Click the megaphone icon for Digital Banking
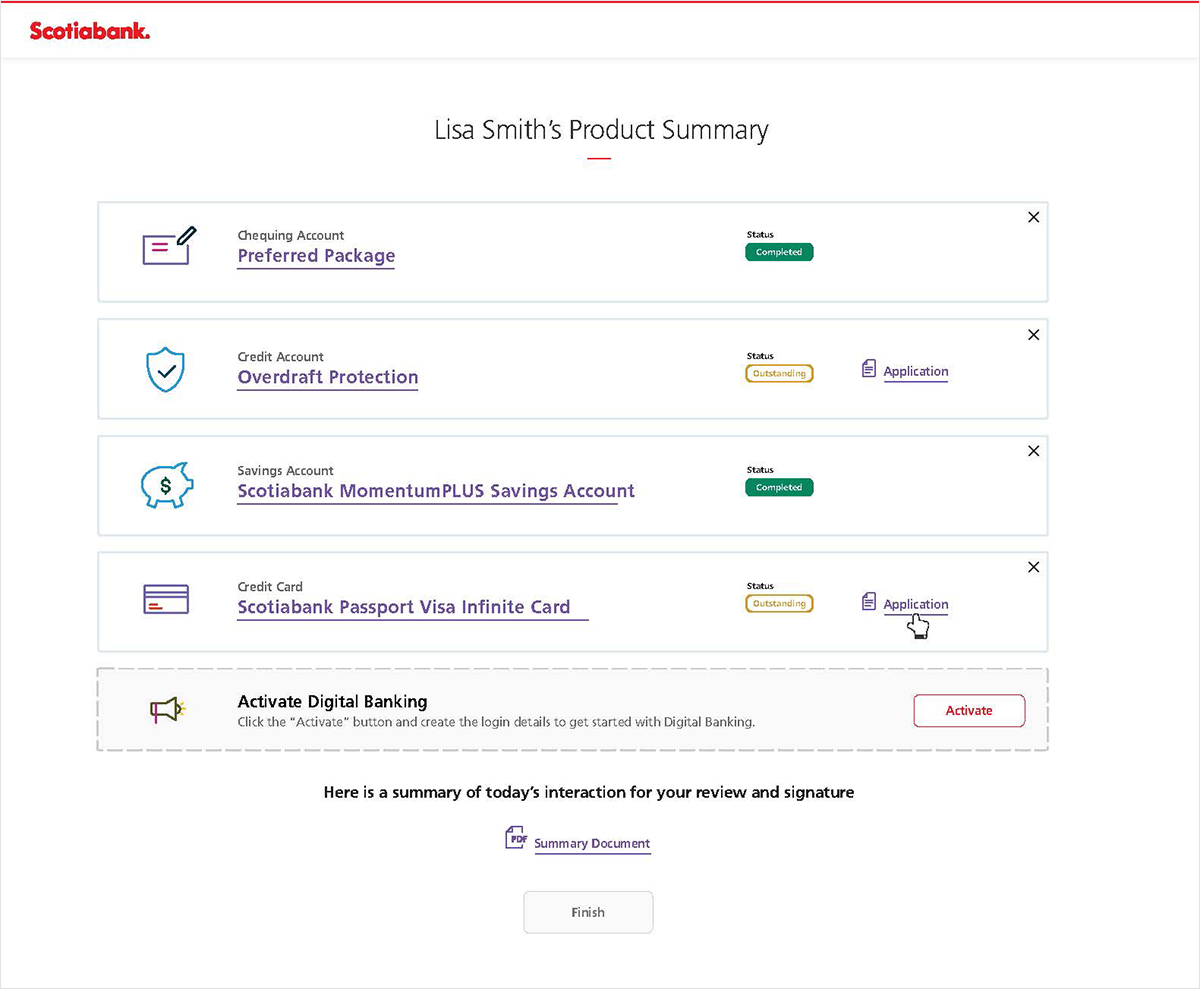 168,710
